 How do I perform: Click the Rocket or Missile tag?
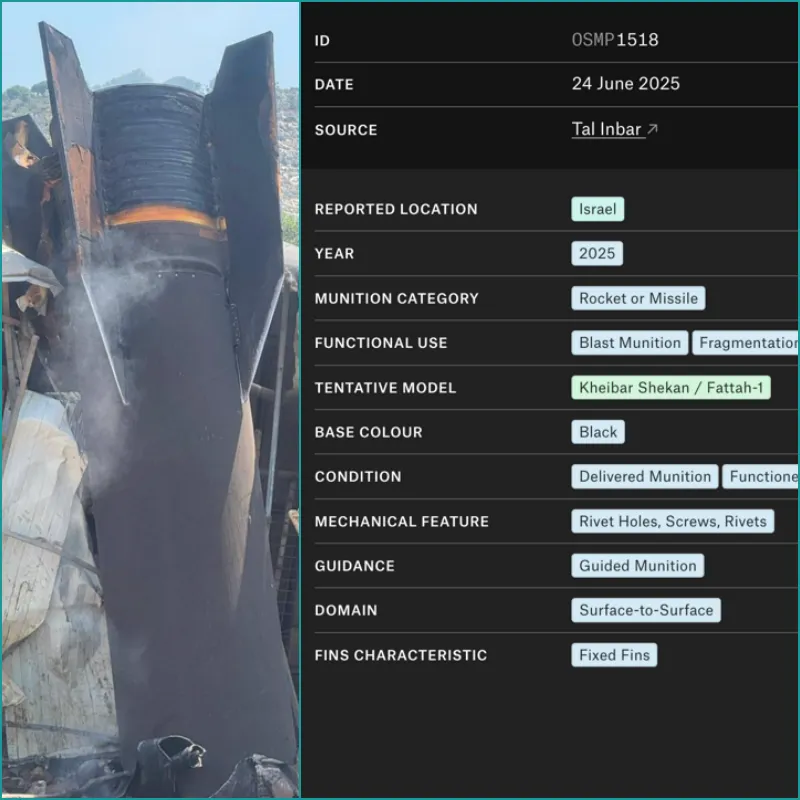coord(638,298)
